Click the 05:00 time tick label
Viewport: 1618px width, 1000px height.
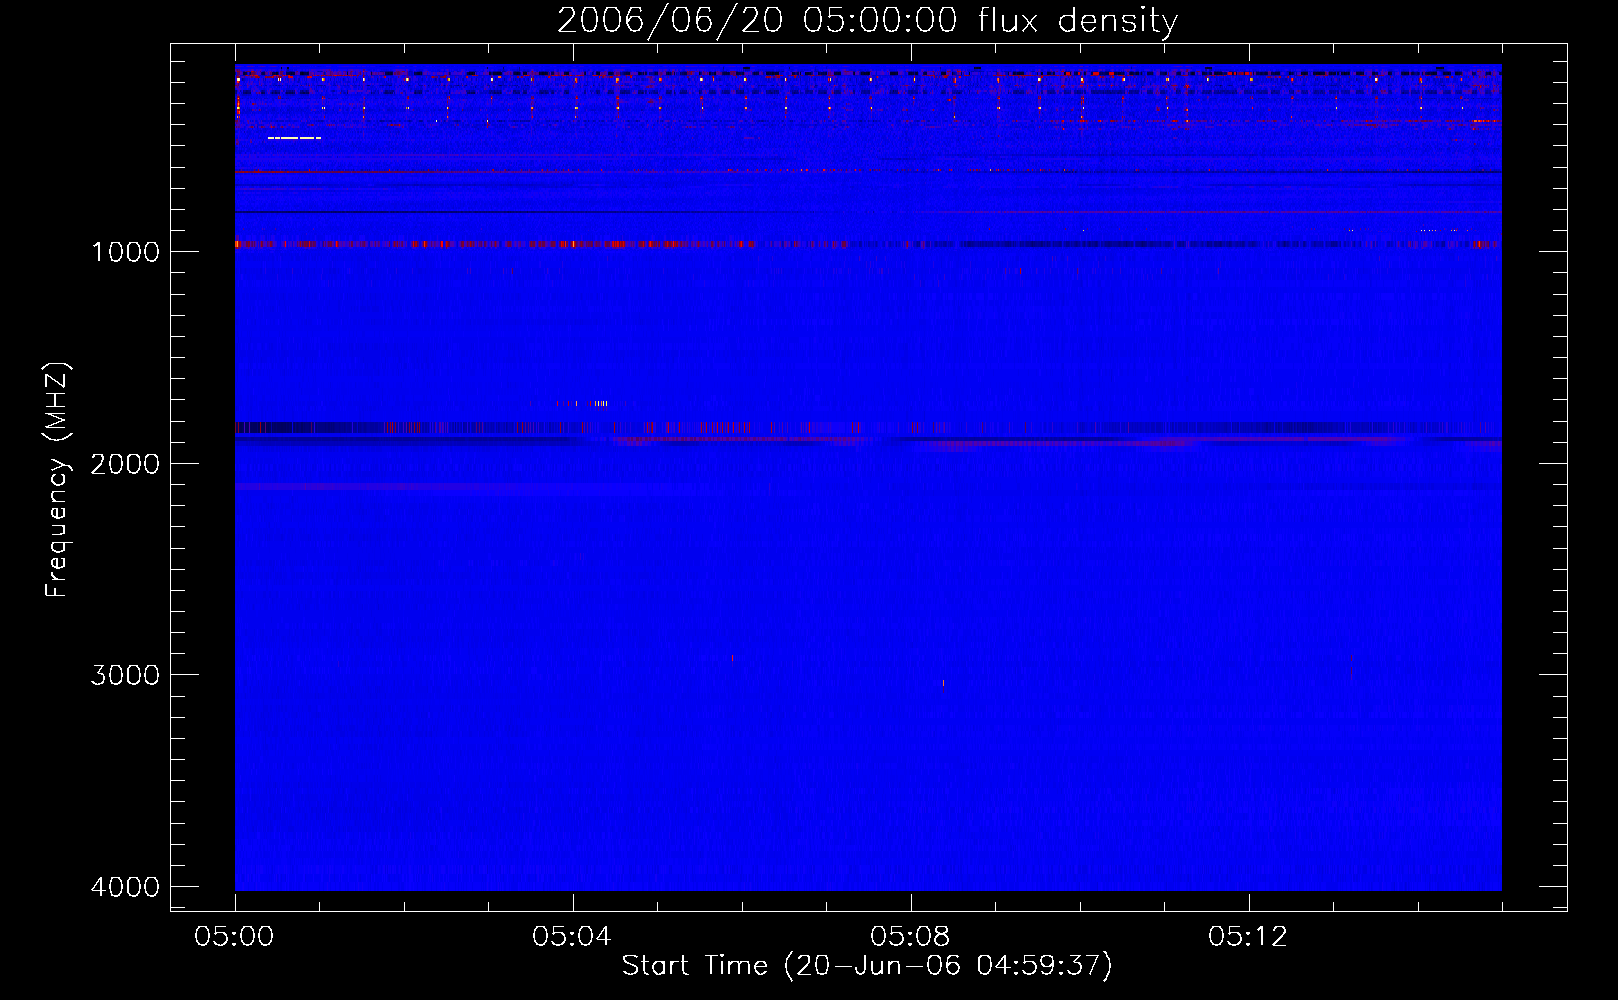[x=234, y=937]
